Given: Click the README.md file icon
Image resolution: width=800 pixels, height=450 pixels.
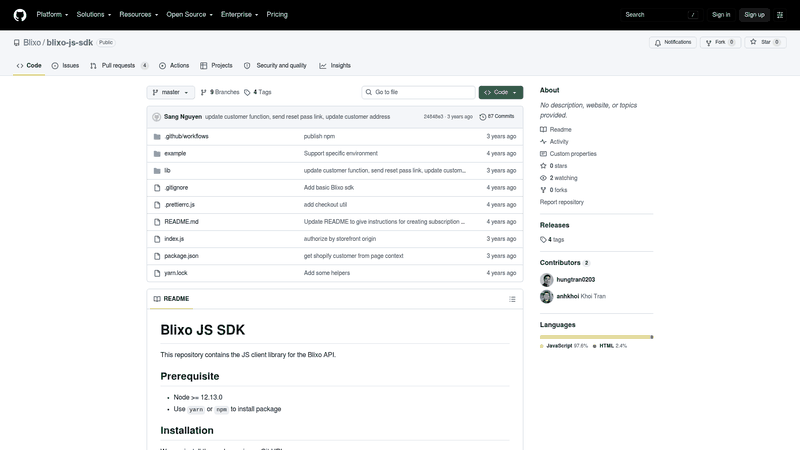Looking at the screenshot, I should pos(157,222).
